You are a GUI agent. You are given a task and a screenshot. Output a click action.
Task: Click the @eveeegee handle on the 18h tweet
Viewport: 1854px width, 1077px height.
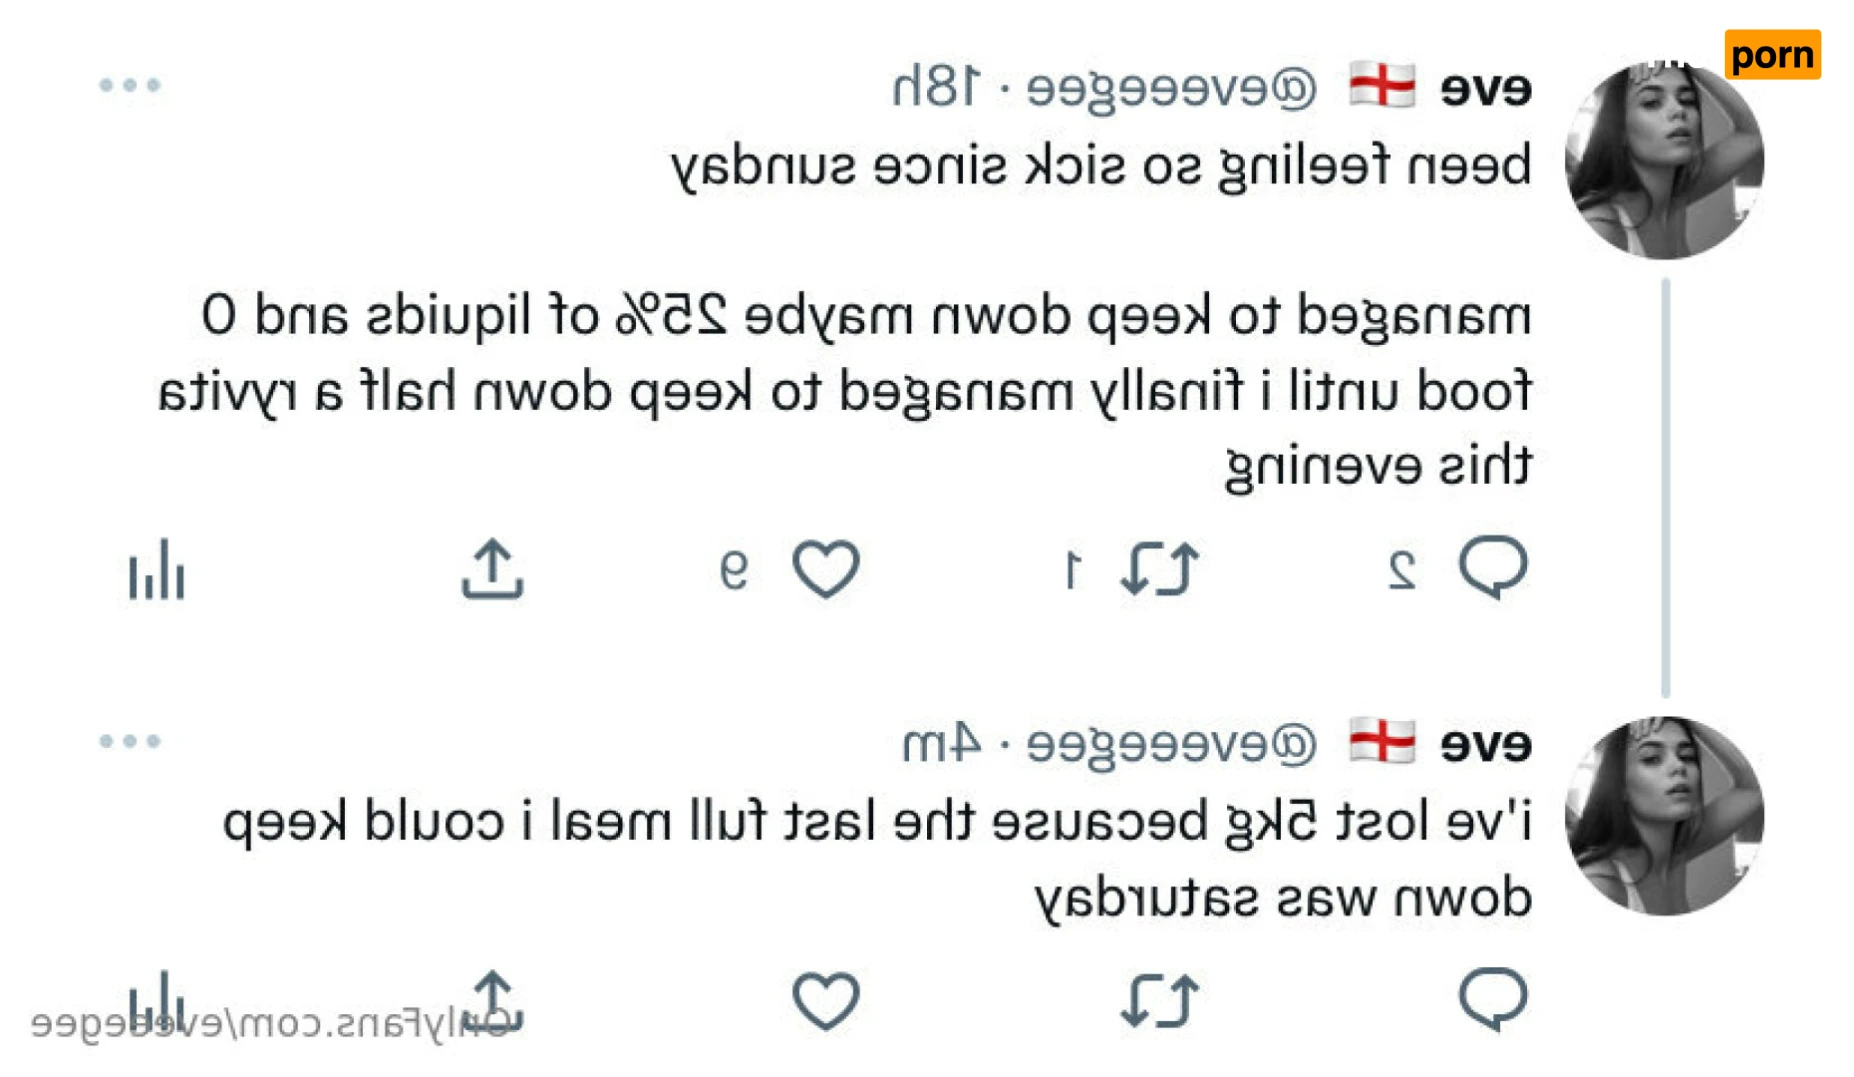click(x=1172, y=89)
